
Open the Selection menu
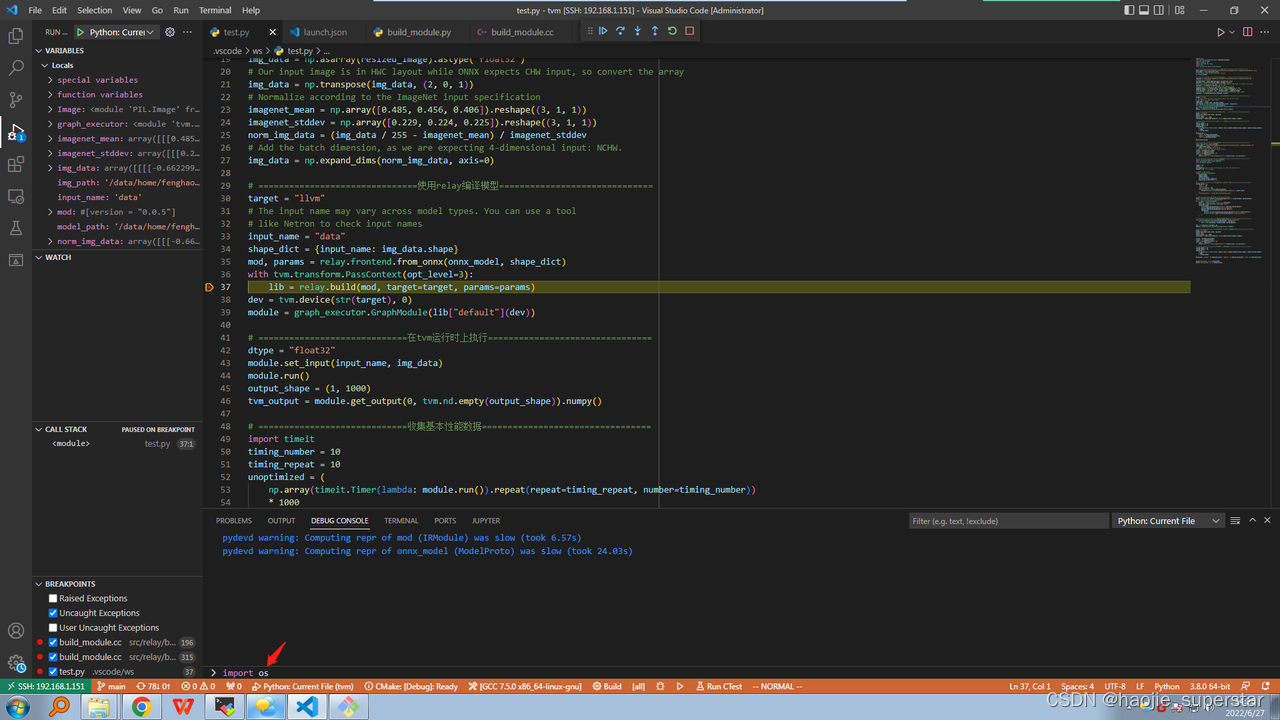click(95, 10)
